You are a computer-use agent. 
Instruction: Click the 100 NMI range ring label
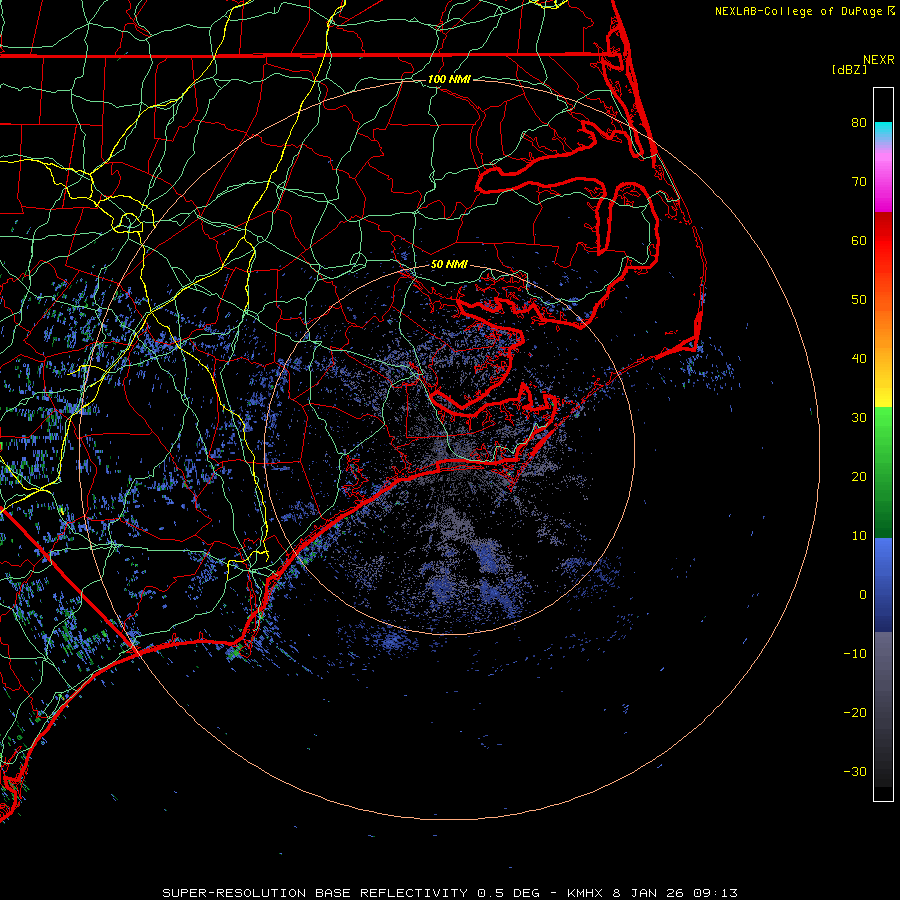coord(449,79)
